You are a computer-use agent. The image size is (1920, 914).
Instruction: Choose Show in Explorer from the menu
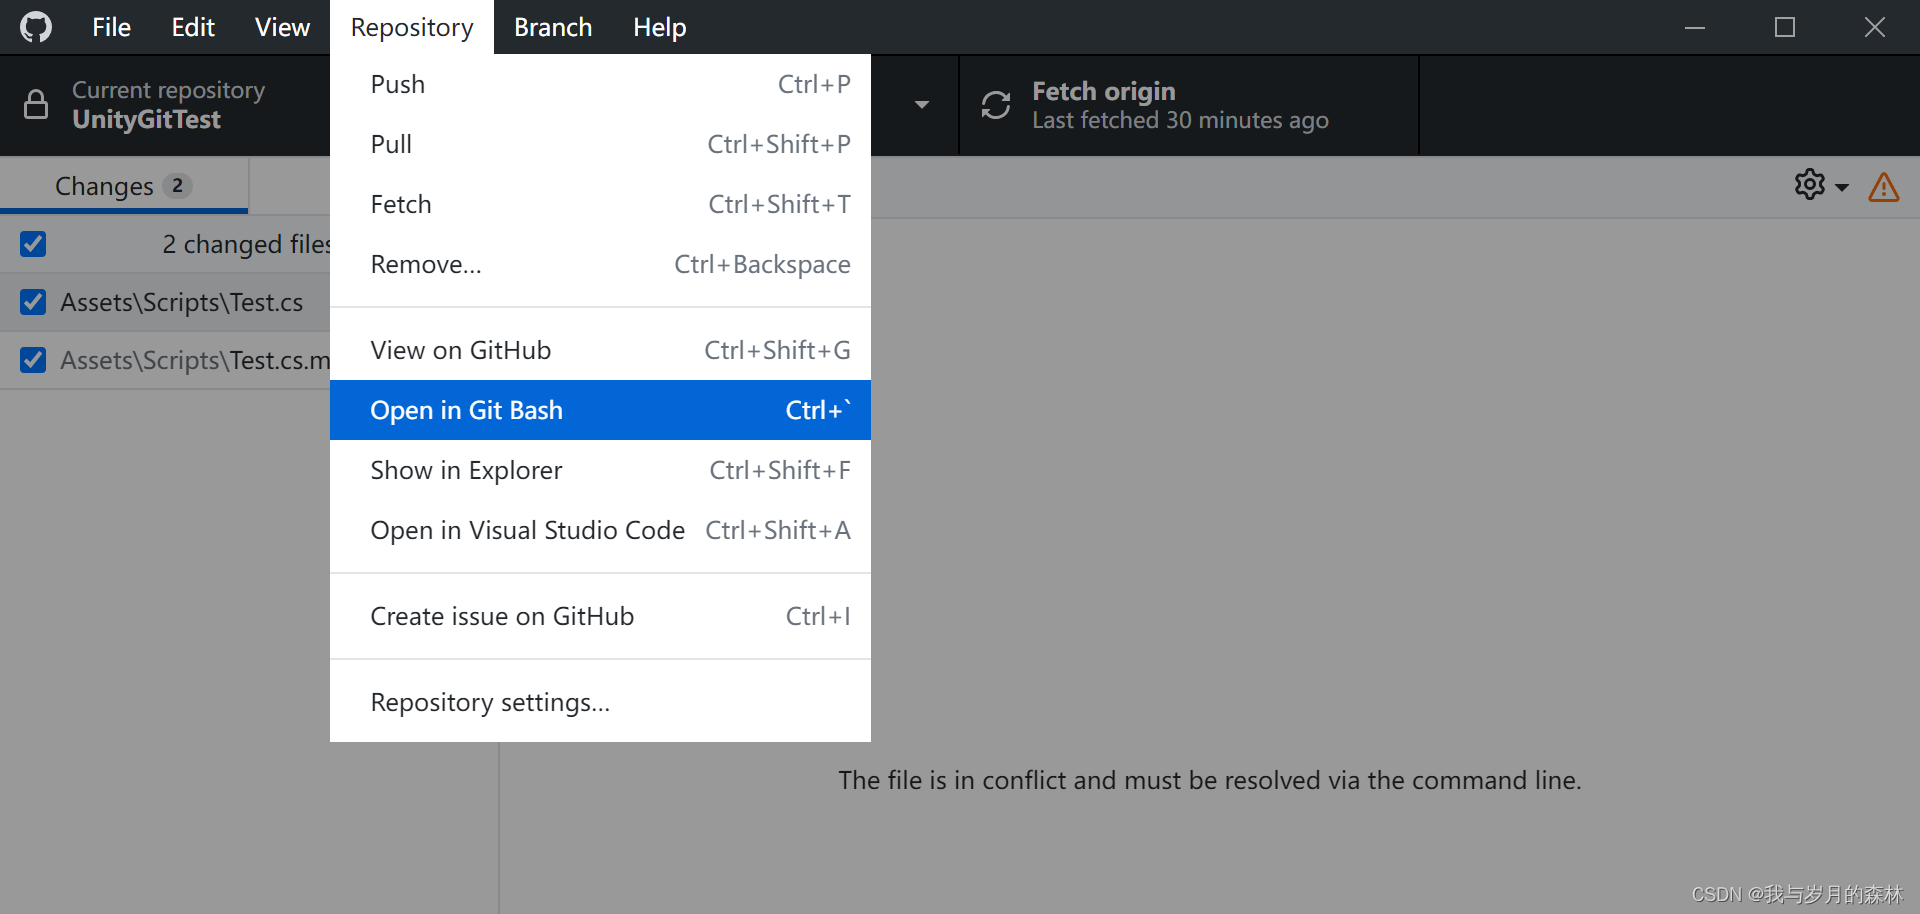[x=600, y=470]
